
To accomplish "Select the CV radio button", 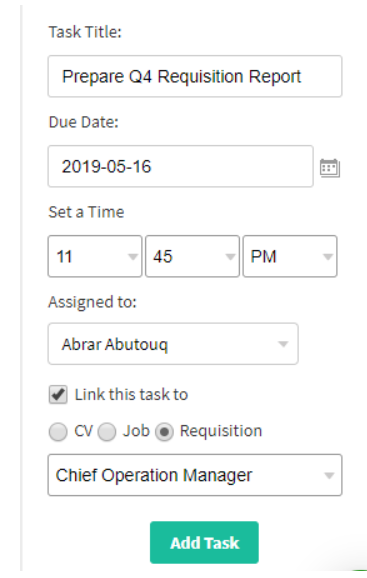I will tap(58, 432).
